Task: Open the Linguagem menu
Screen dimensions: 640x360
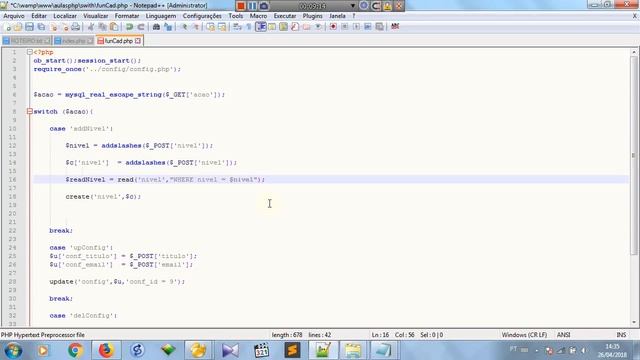Action: tap(161, 16)
